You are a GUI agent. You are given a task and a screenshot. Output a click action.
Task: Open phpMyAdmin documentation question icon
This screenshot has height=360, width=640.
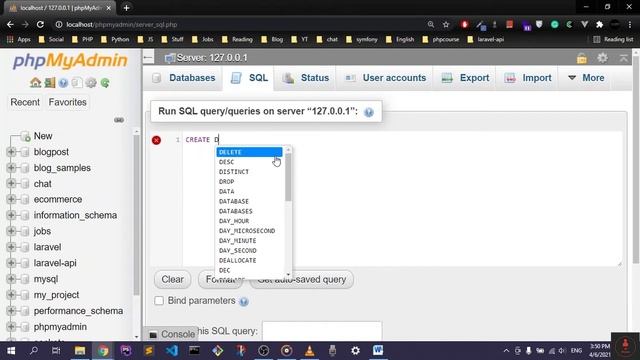click(63, 83)
